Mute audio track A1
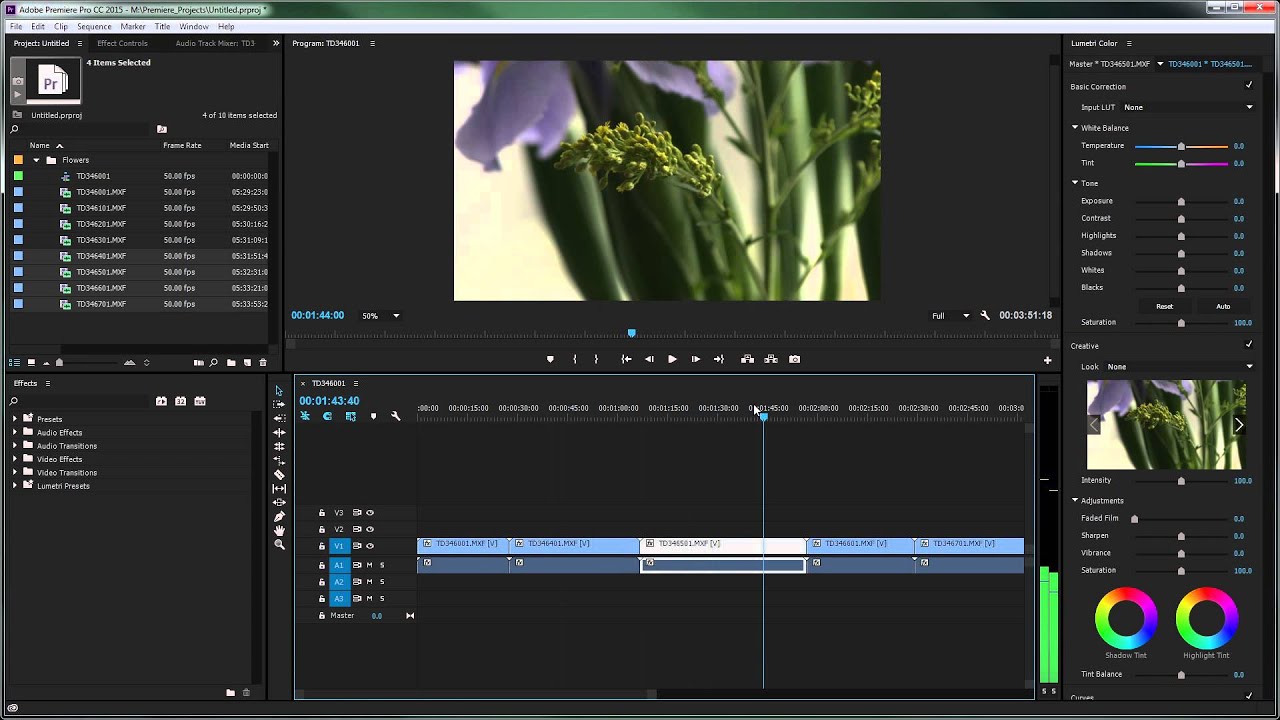1280x720 pixels. click(x=369, y=565)
